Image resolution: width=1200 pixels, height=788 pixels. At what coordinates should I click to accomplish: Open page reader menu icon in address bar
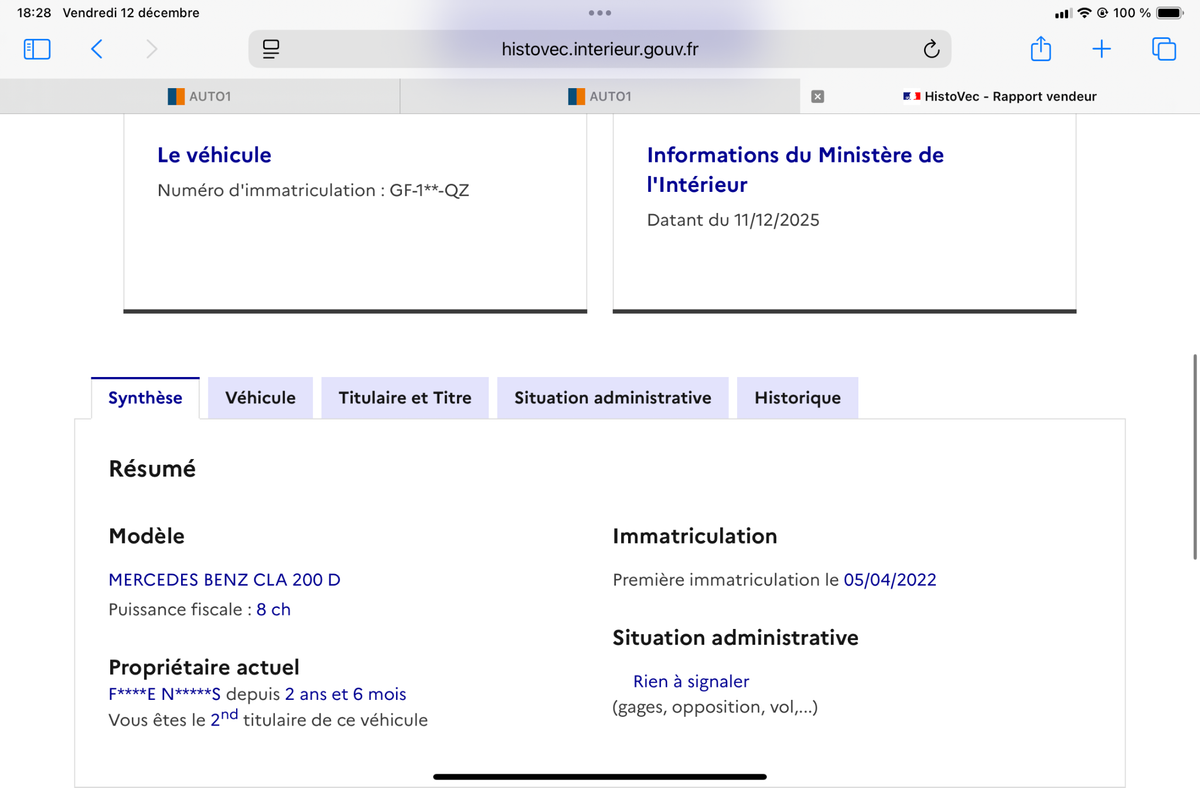[271, 49]
